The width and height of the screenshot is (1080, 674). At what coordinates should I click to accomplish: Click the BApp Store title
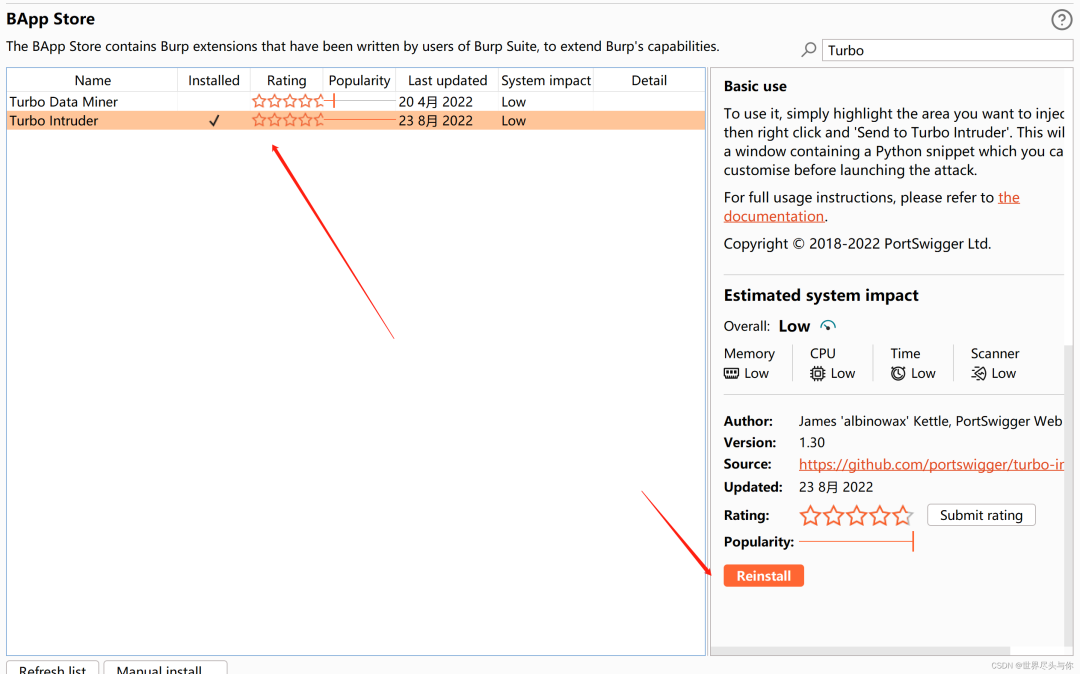50,19
